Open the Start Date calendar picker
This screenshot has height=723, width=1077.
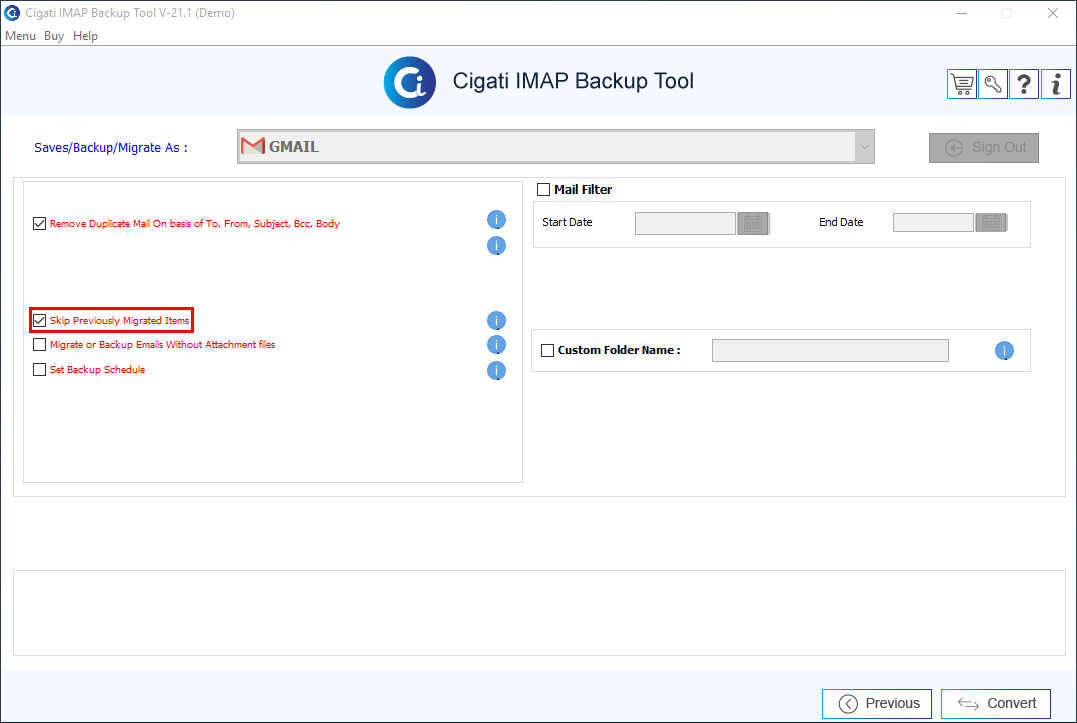tap(753, 223)
